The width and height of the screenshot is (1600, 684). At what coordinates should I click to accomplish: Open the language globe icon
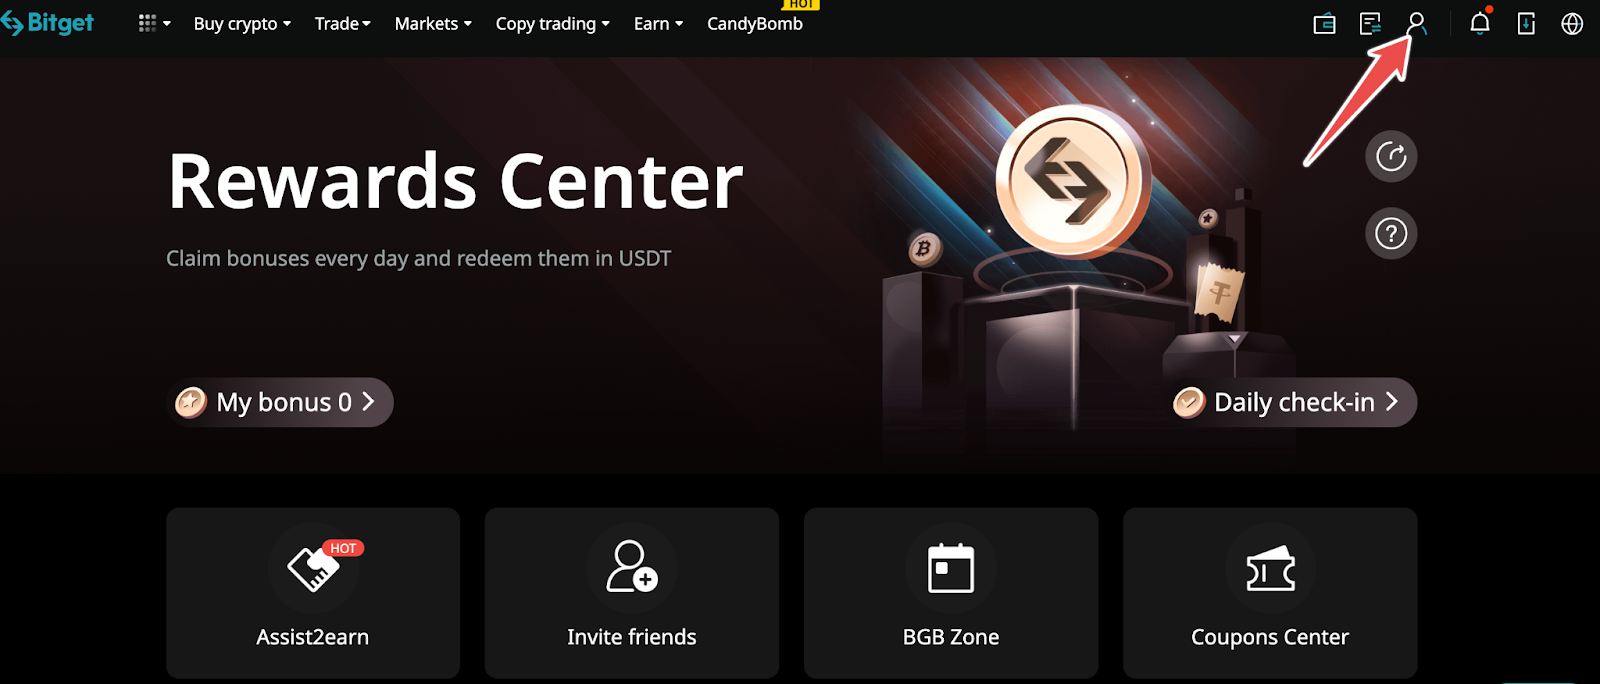point(1572,23)
